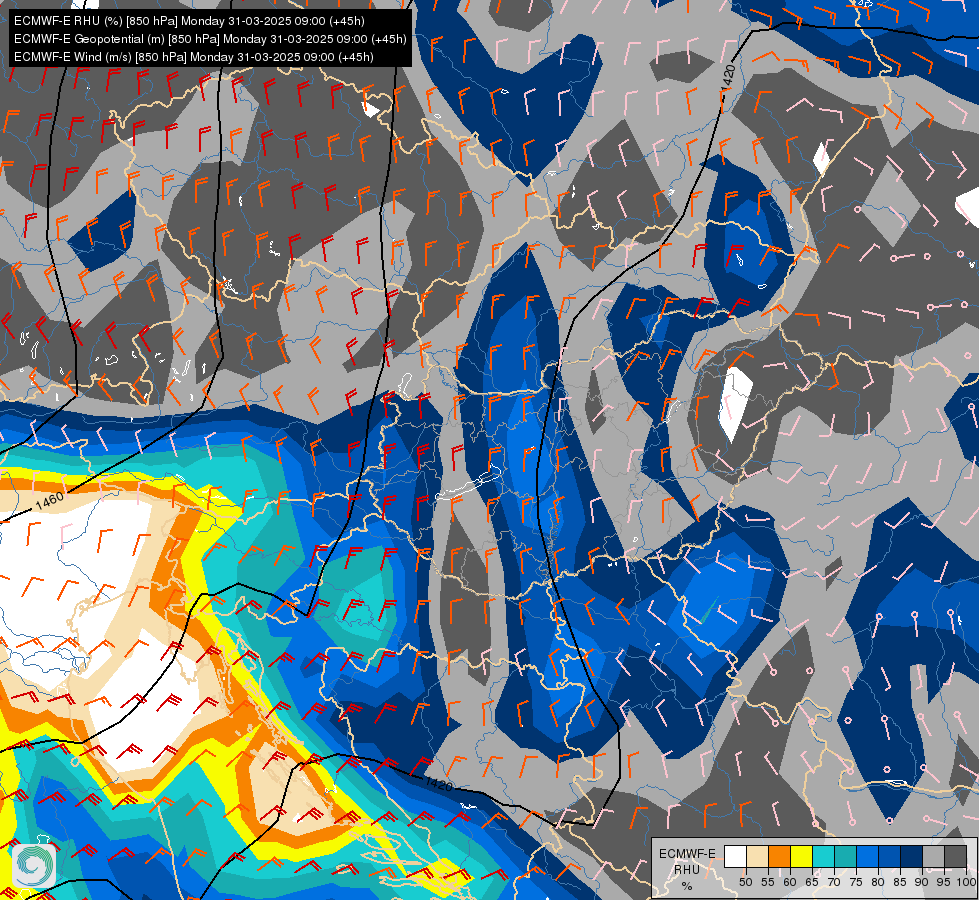Screen dimensions: 979x900
Task: Pick the white legend swatch below 50
Action: [735, 856]
